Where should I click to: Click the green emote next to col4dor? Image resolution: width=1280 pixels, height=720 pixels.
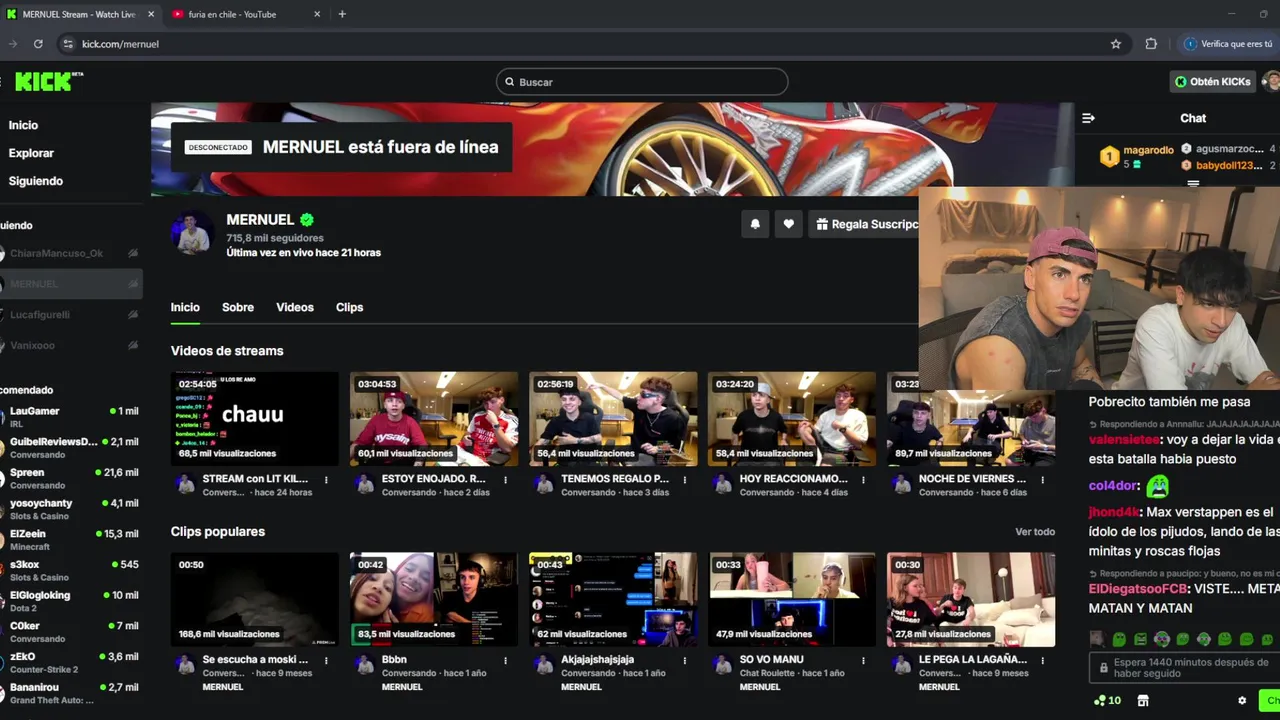tap(1157, 486)
